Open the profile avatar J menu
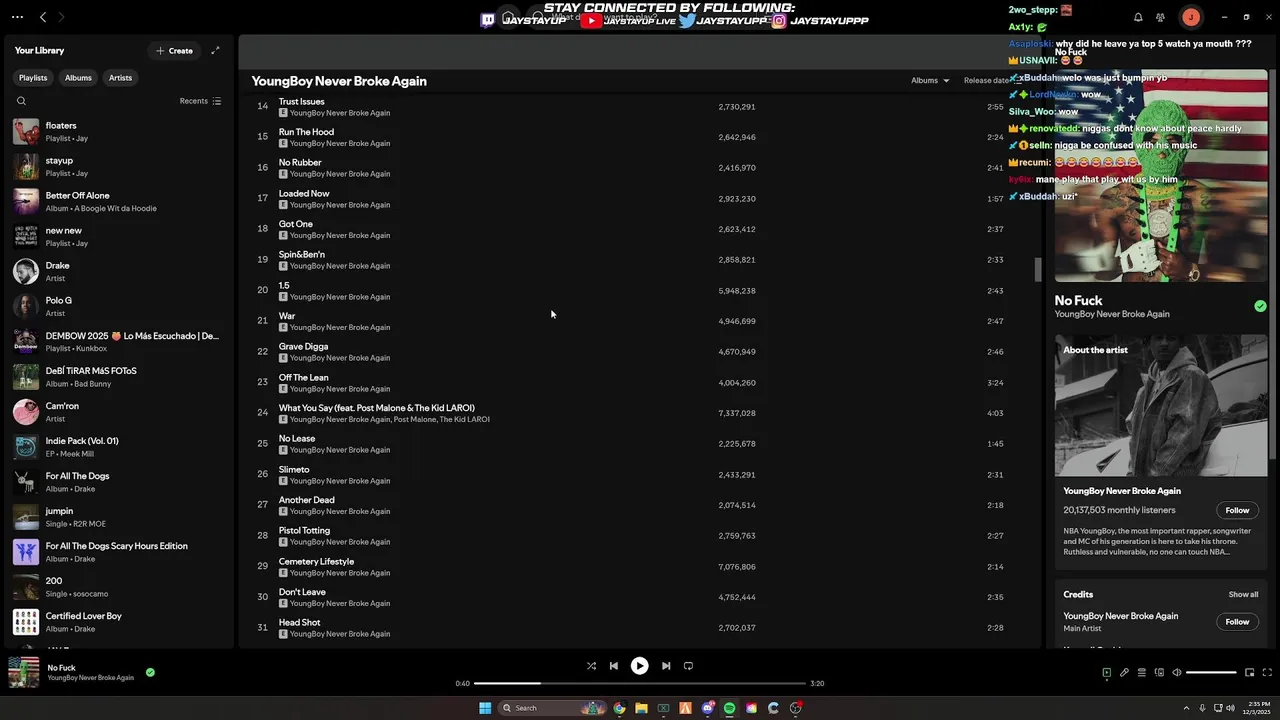 [x=1190, y=17]
